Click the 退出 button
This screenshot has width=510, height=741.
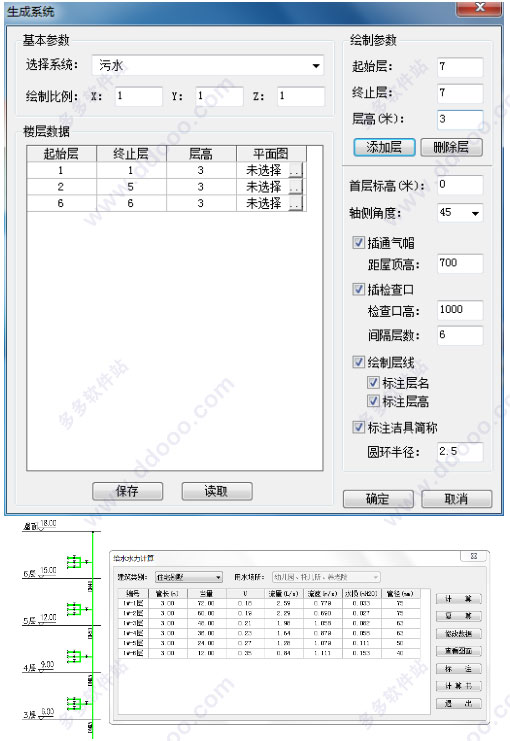tap(458, 704)
